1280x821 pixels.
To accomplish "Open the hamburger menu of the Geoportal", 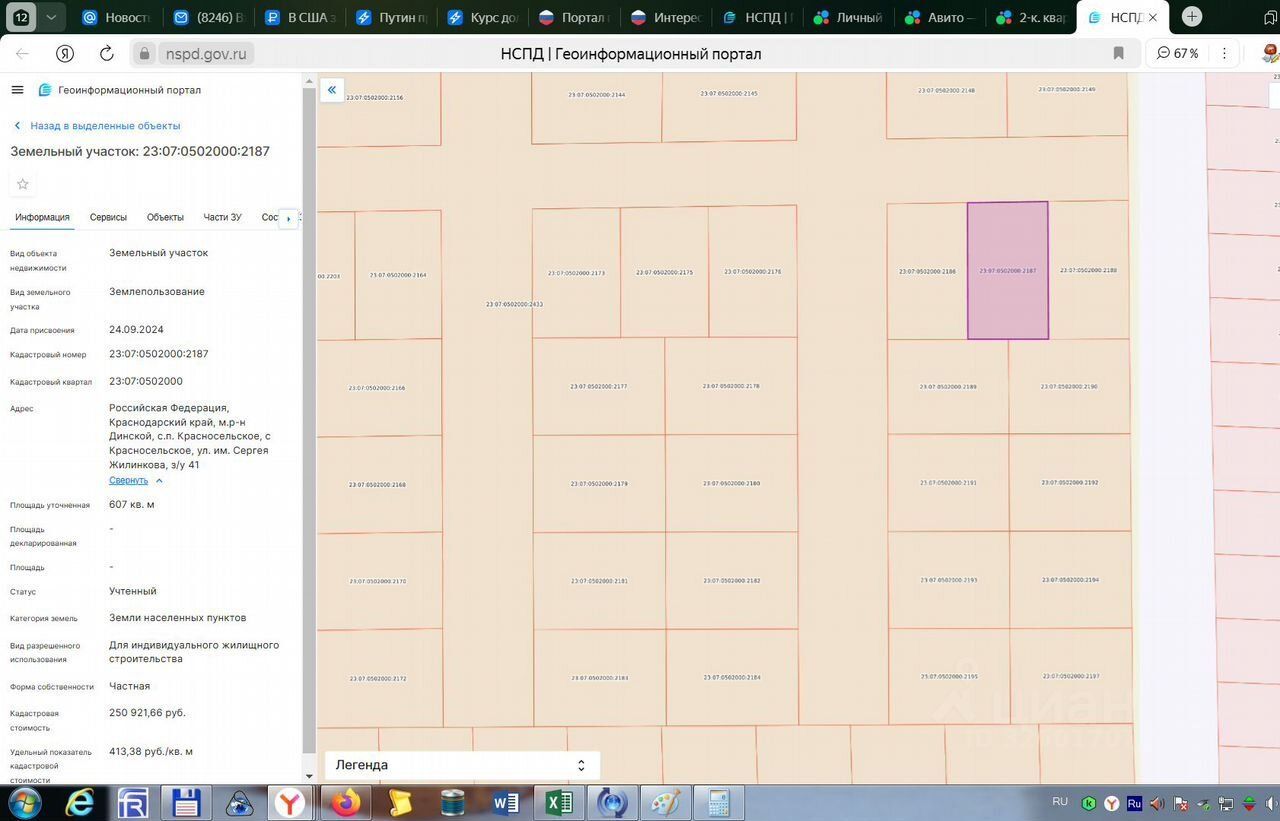I will point(17,90).
